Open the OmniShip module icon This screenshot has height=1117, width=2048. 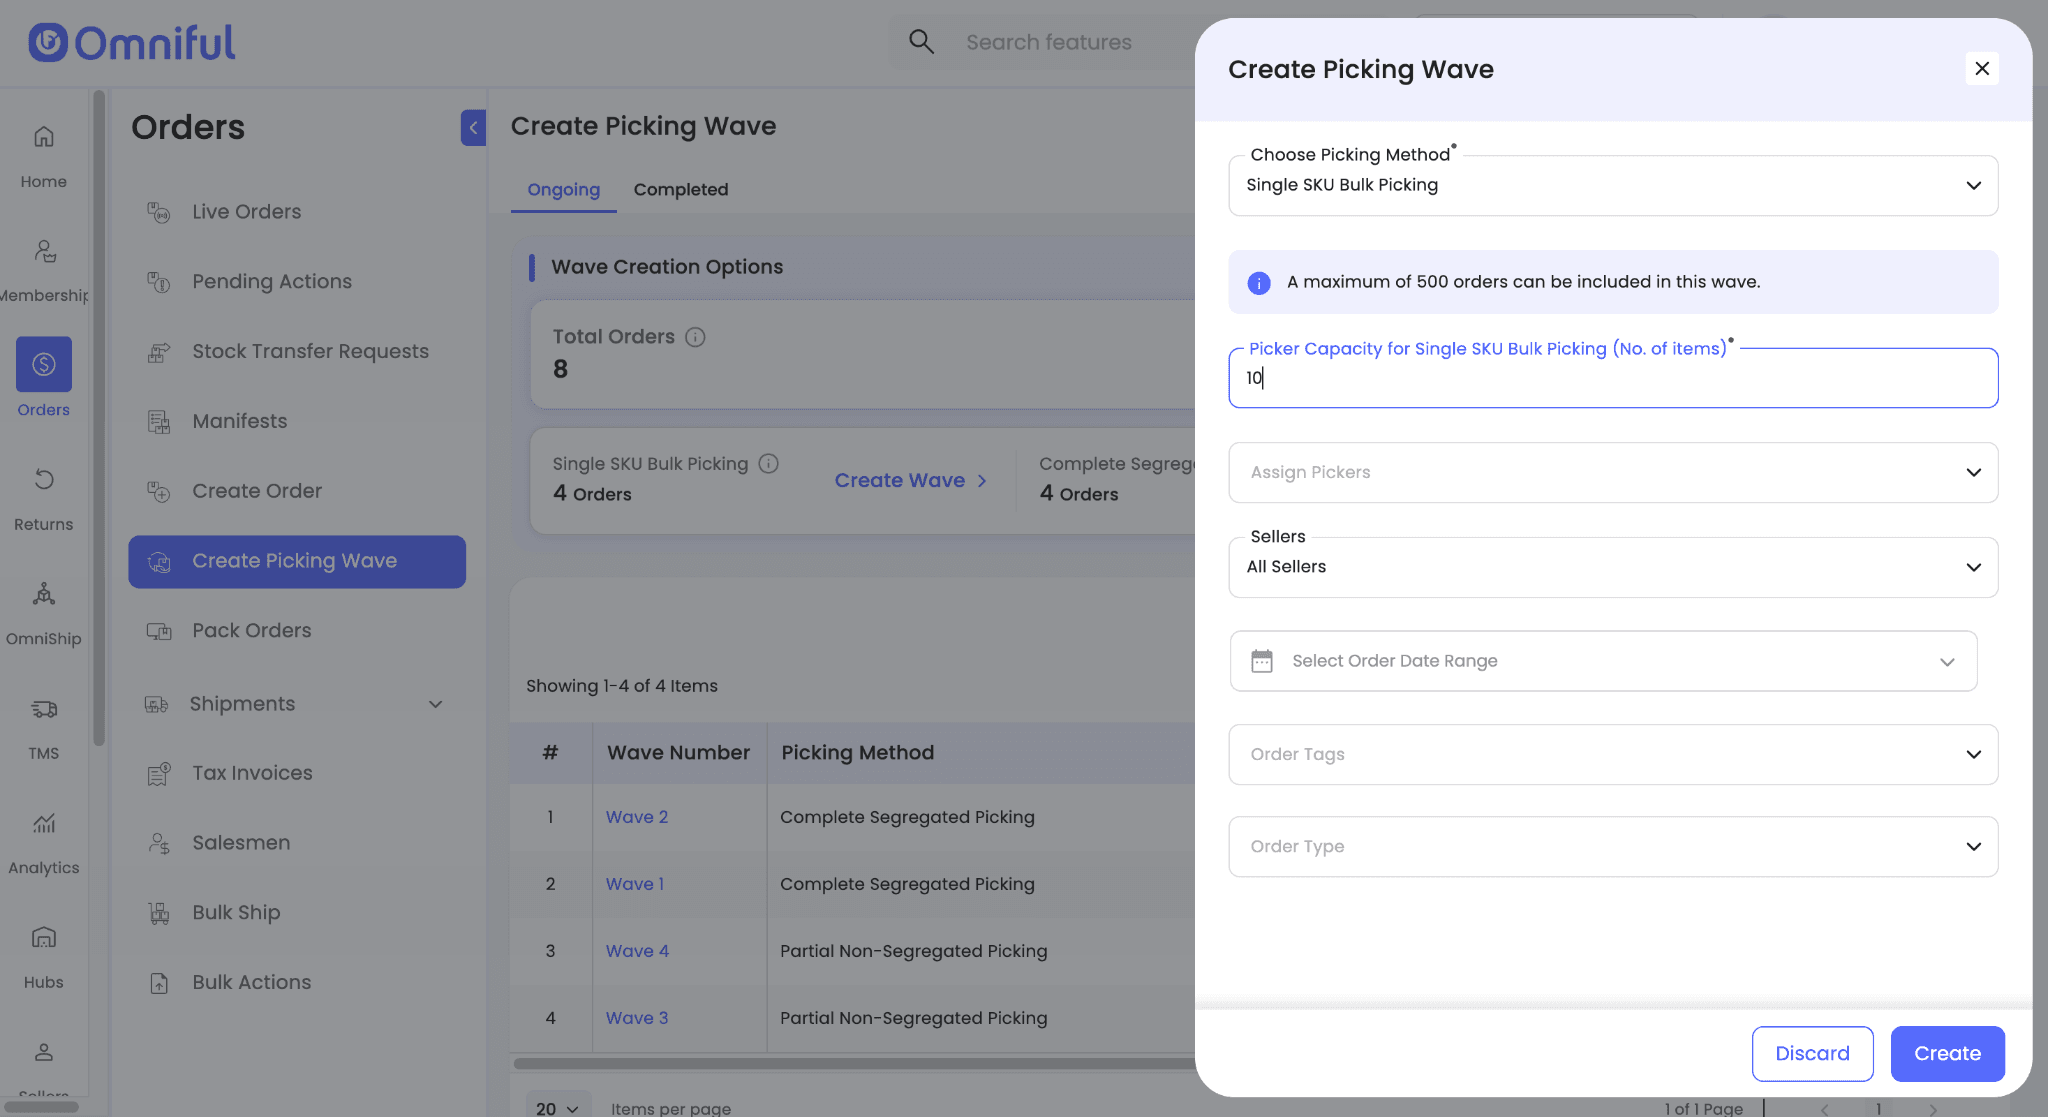(x=43, y=595)
